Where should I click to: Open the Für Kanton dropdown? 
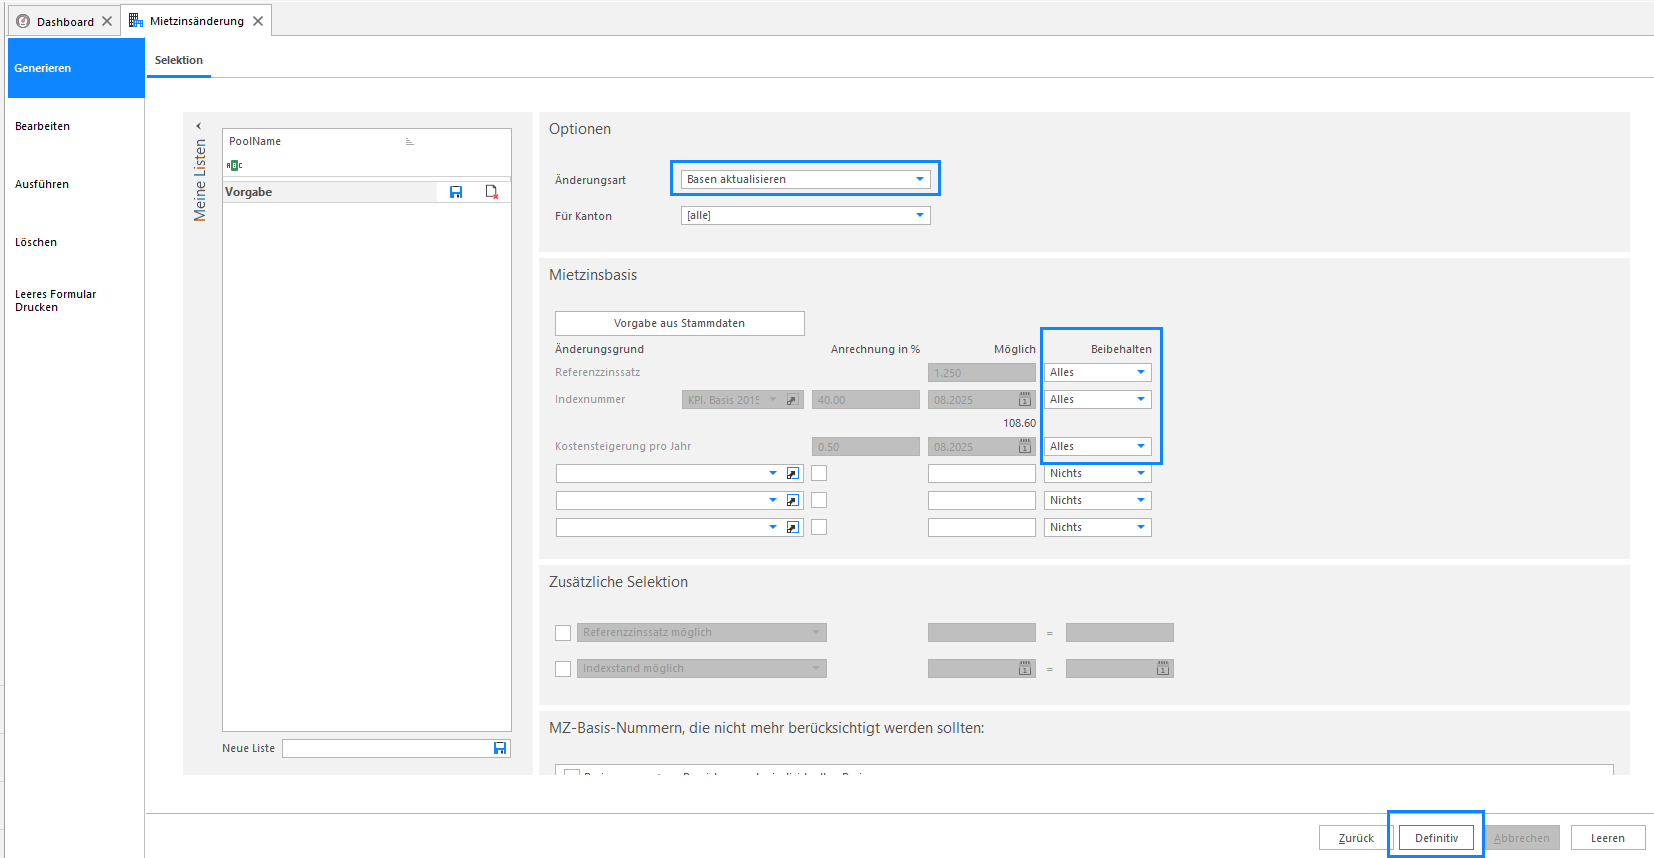pyautogui.click(x=805, y=215)
